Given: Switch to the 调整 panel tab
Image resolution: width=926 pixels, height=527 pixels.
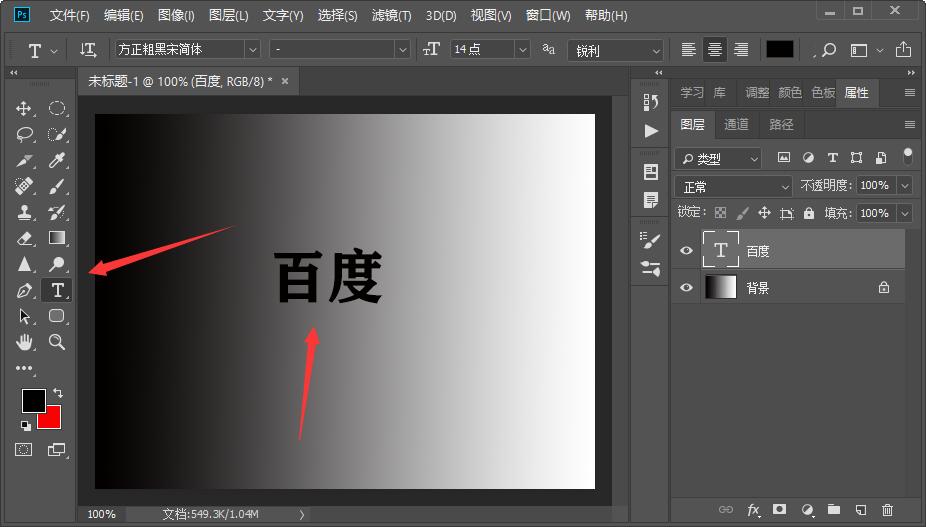Looking at the screenshot, I should pyautogui.click(x=757, y=92).
